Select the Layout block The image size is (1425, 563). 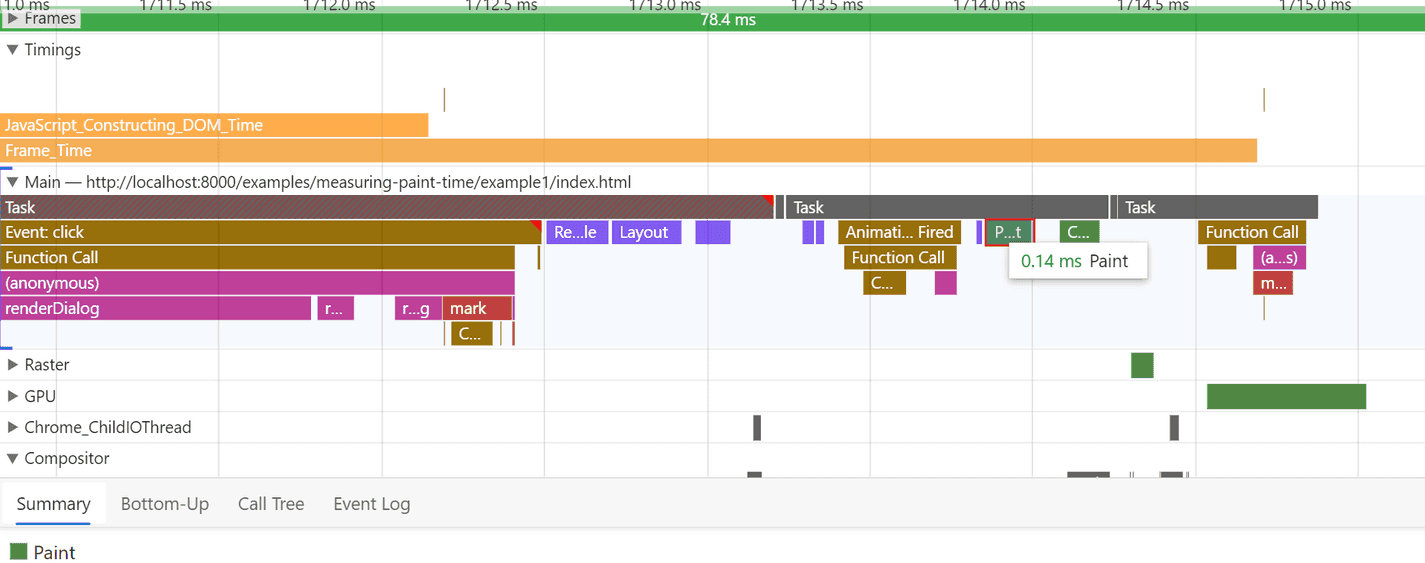[x=646, y=232]
